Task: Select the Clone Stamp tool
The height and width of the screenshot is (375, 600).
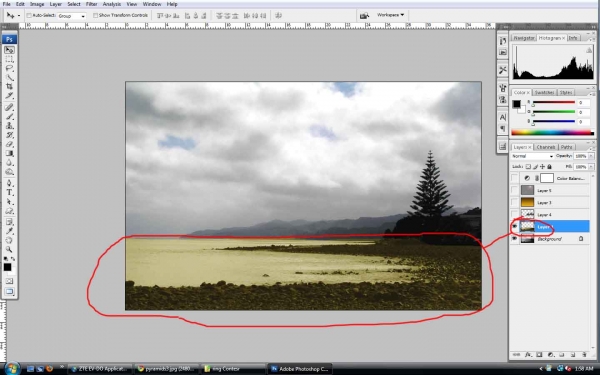Action: coord(9,126)
